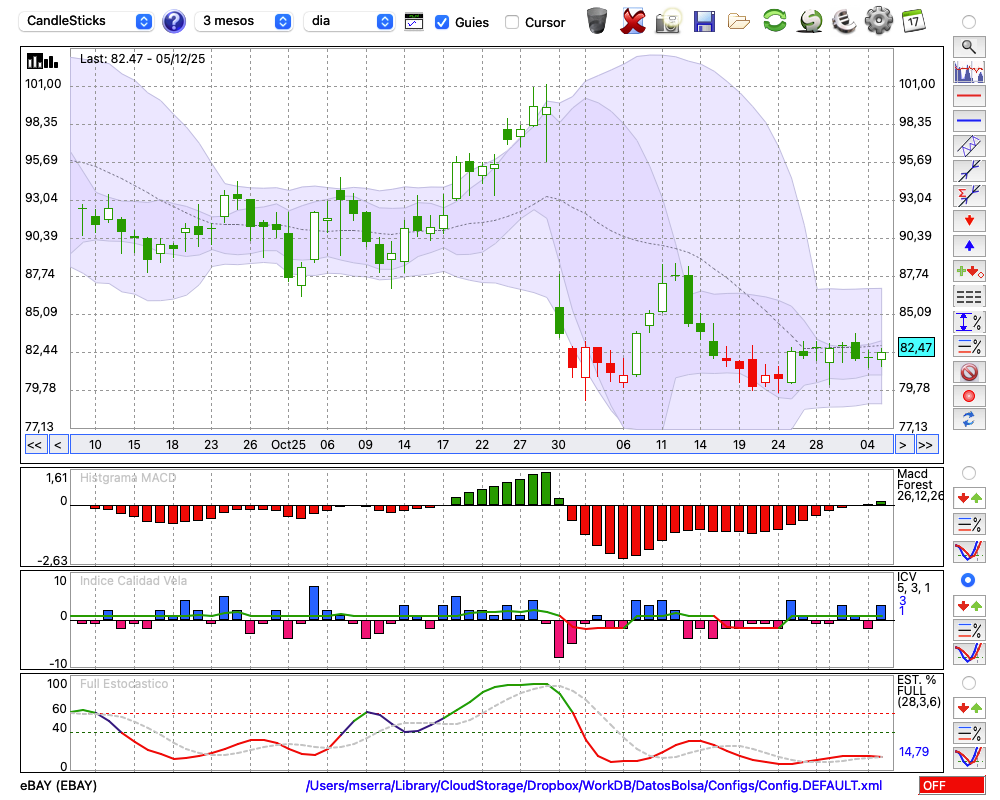1000x800 pixels.
Task: Enable the Cursor checkbox
Action: pos(511,22)
